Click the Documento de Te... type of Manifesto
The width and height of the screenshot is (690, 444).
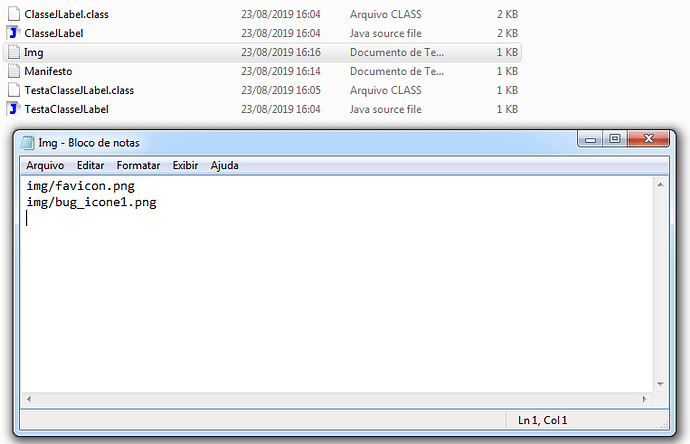(x=397, y=71)
